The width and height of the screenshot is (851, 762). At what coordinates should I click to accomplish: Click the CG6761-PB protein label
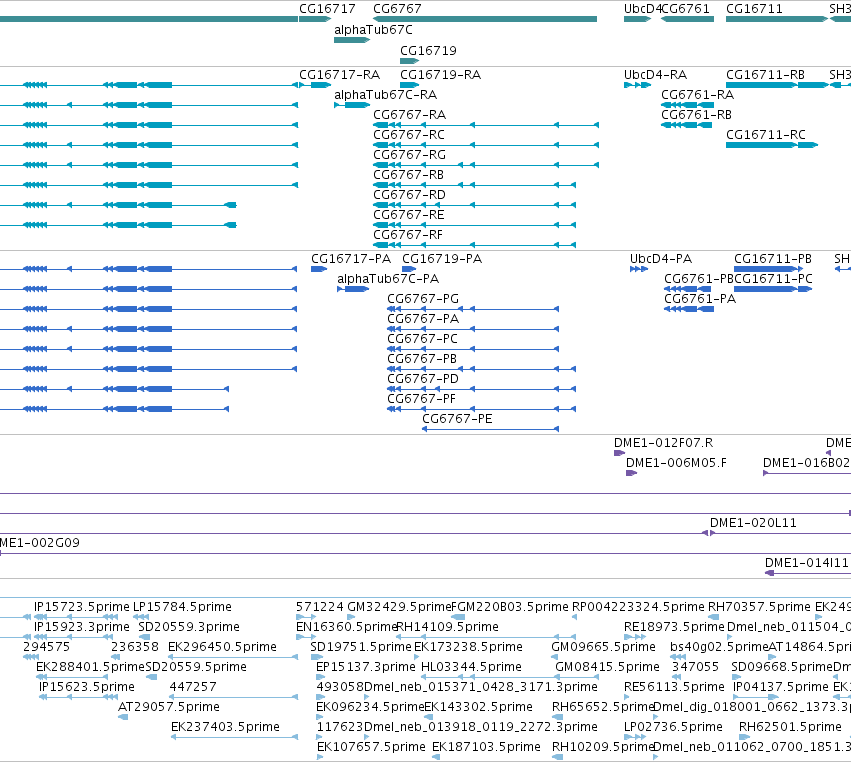pos(699,278)
